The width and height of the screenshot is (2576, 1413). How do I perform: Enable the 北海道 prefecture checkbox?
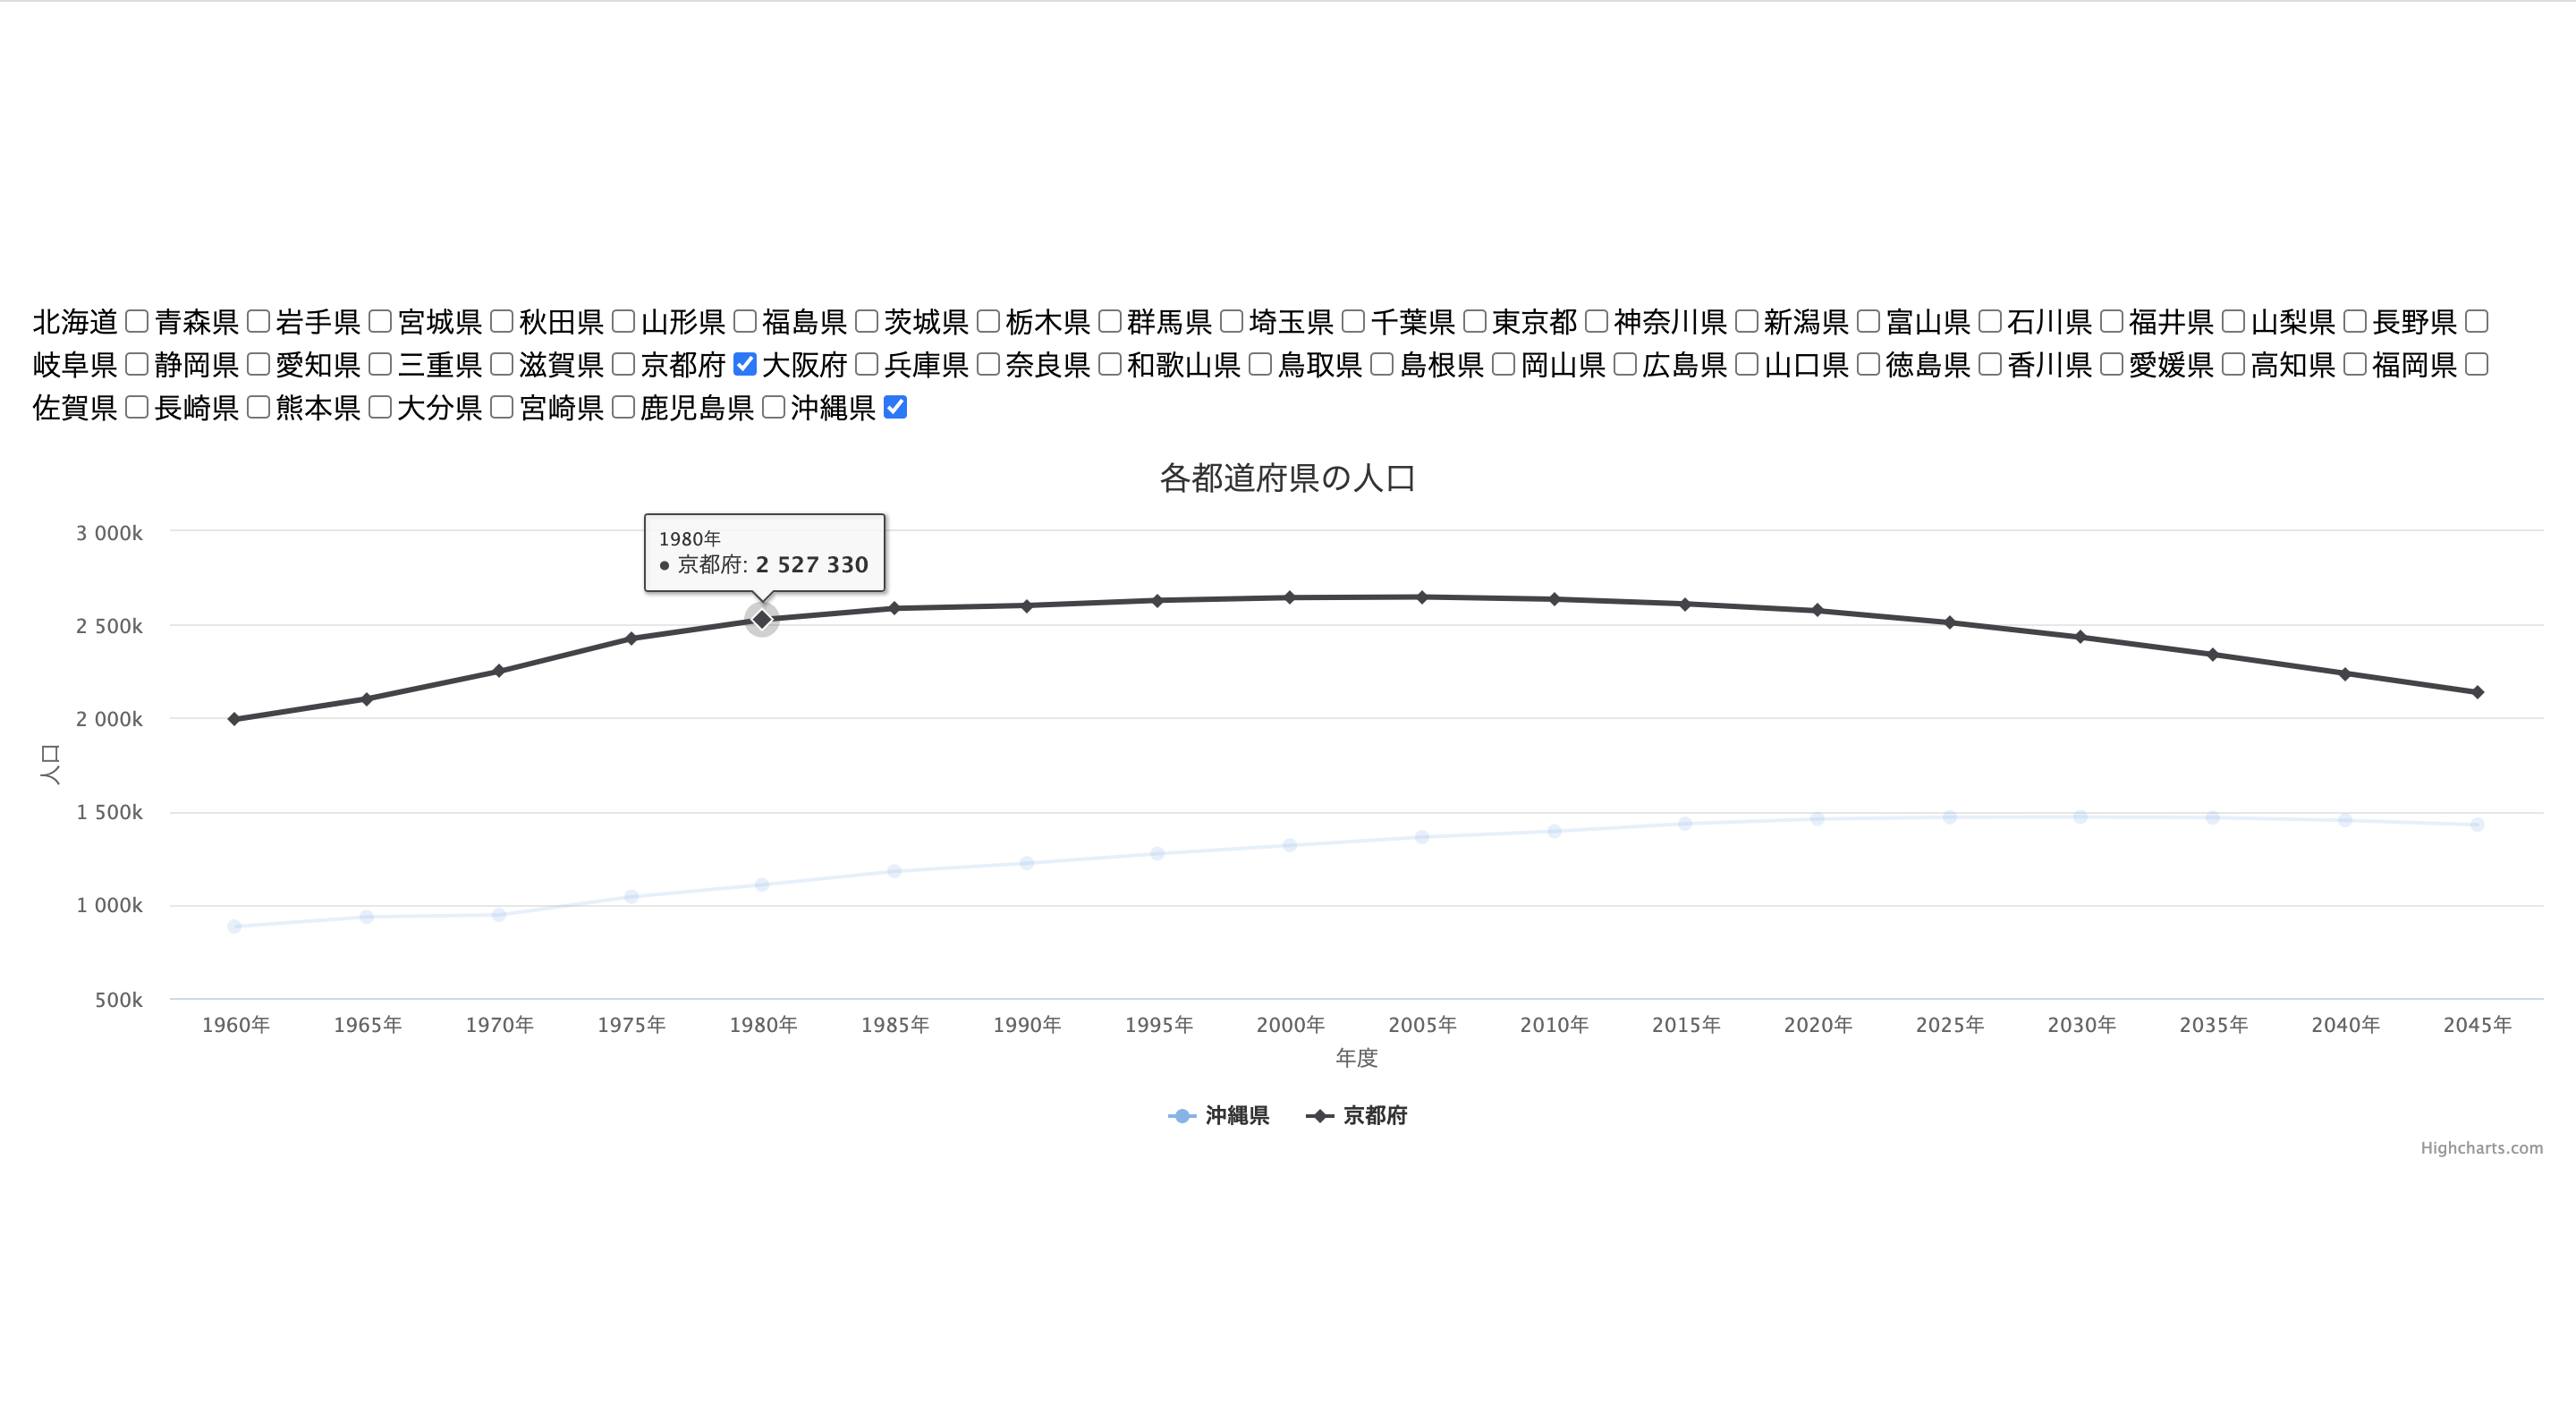[136, 322]
